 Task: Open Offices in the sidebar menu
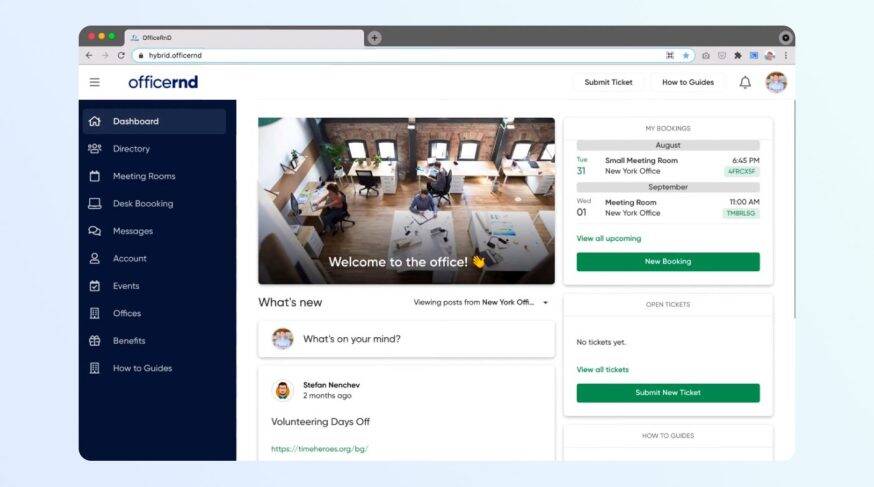(x=127, y=313)
